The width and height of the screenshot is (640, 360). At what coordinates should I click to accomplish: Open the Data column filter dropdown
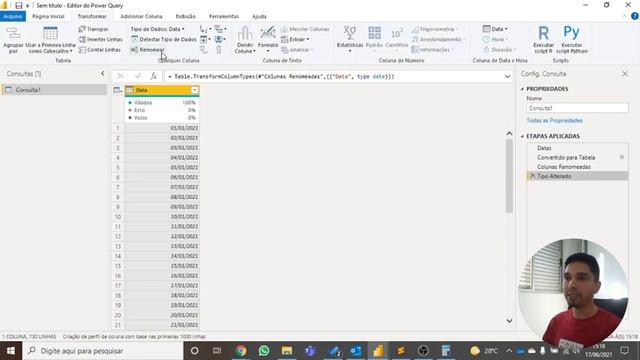point(195,90)
